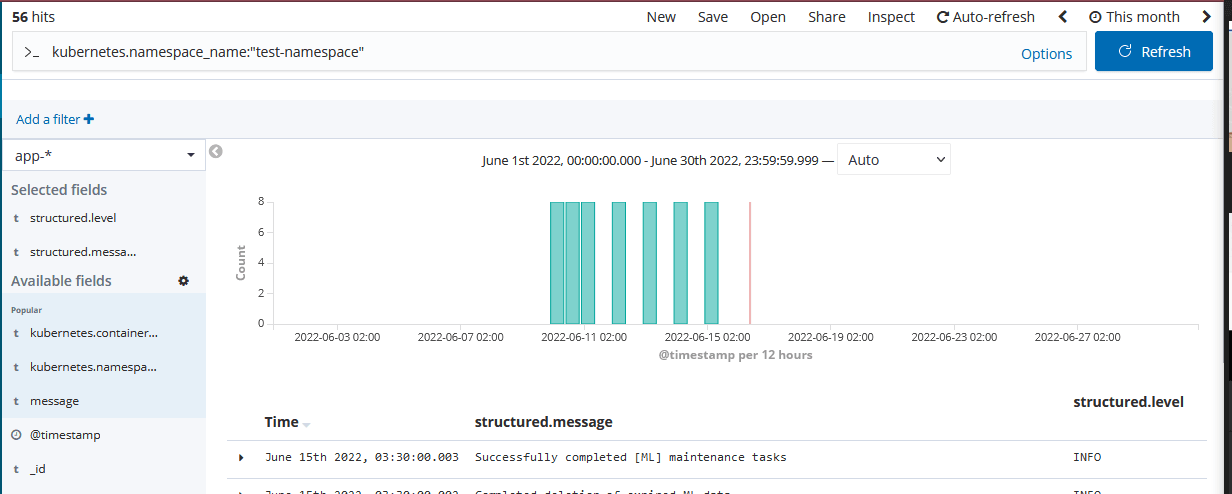
Task: Click the query input containing test-namespace
Action: (x=500, y=51)
